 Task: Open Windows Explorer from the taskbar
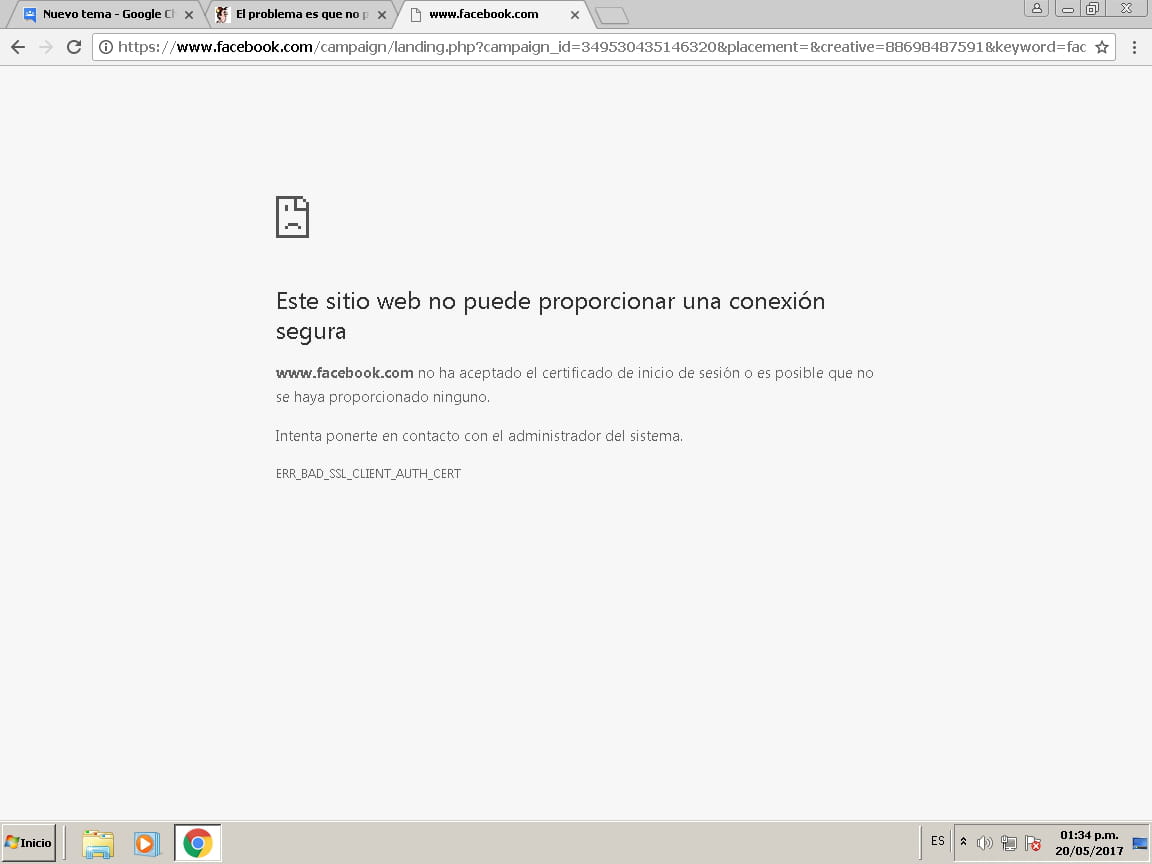[98, 843]
